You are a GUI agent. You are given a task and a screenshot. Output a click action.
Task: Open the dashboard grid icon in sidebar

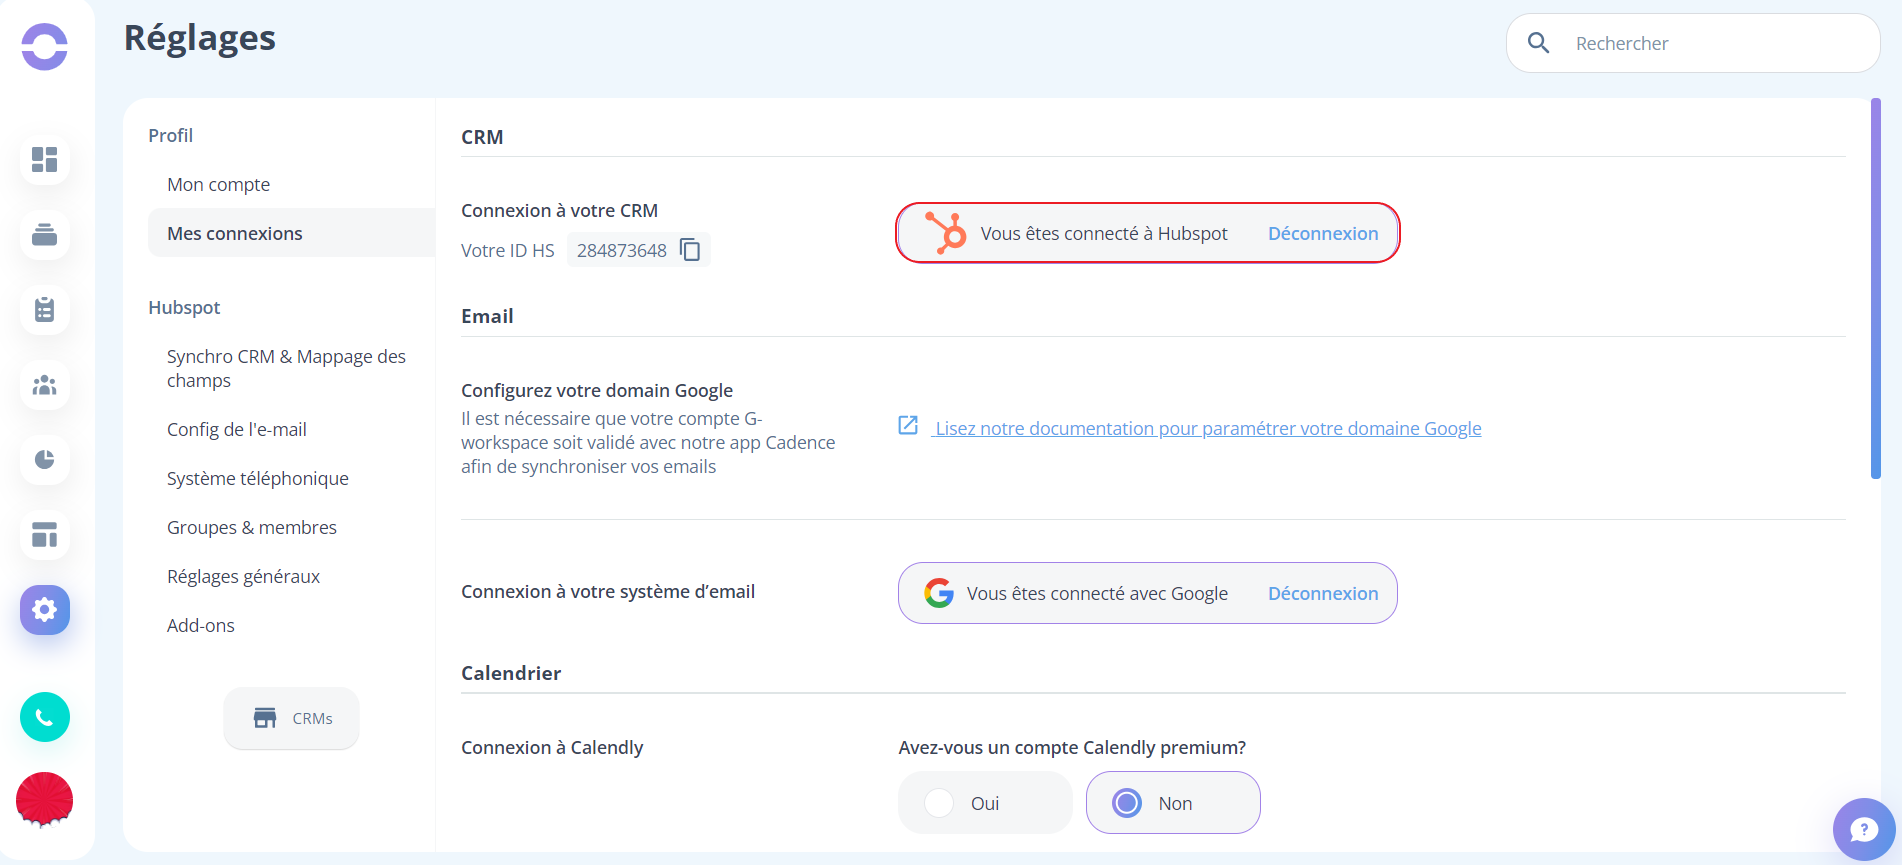click(x=44, y=160)
